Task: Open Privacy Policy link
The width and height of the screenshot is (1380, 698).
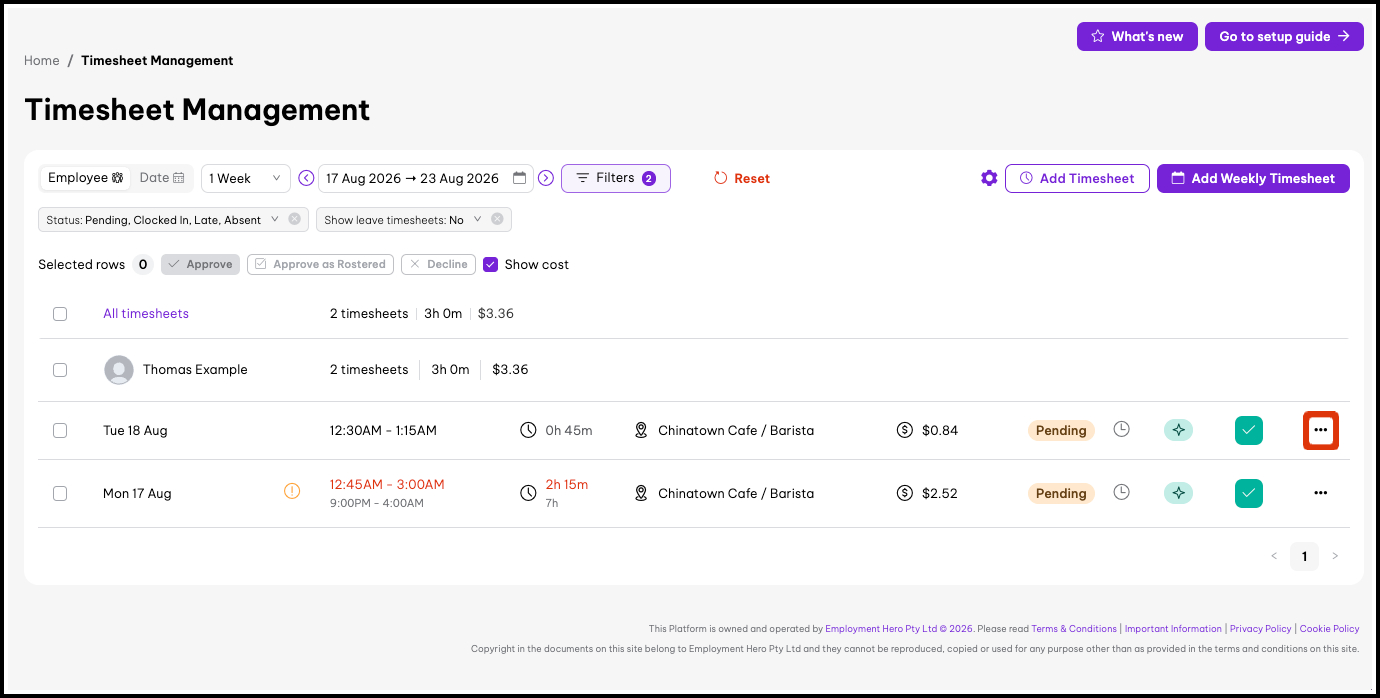Action: click(1261, 629)
